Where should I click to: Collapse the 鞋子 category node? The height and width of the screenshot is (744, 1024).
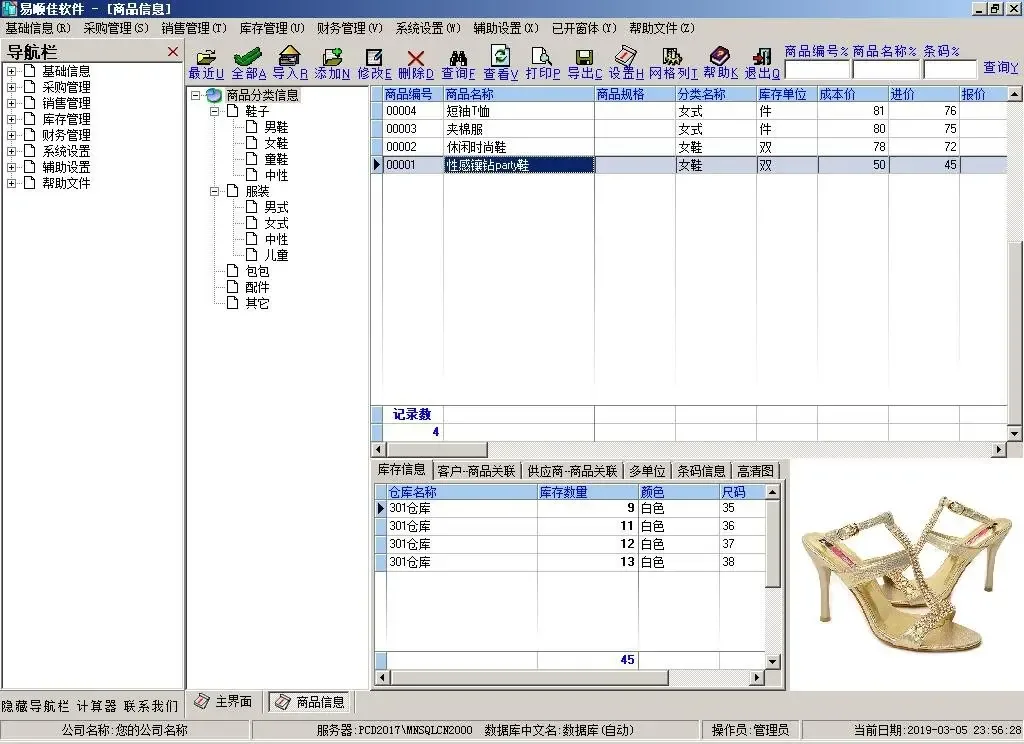click(x=214, y=111)
